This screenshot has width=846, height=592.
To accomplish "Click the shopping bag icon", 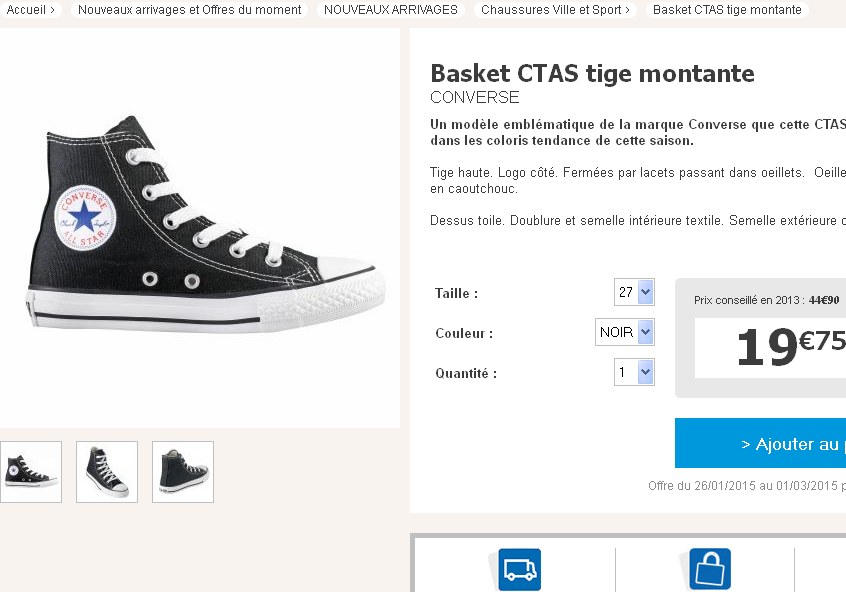I will point(710,569).
